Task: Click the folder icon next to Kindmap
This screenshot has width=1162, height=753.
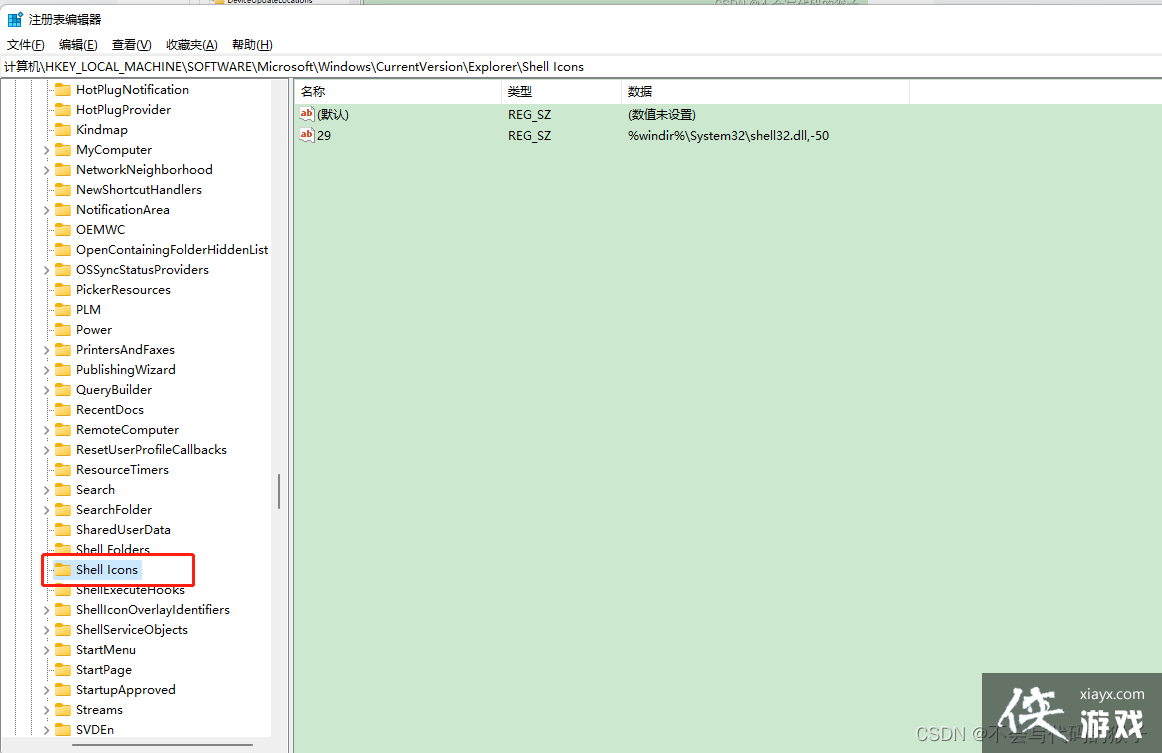Action: click(63, 130)
